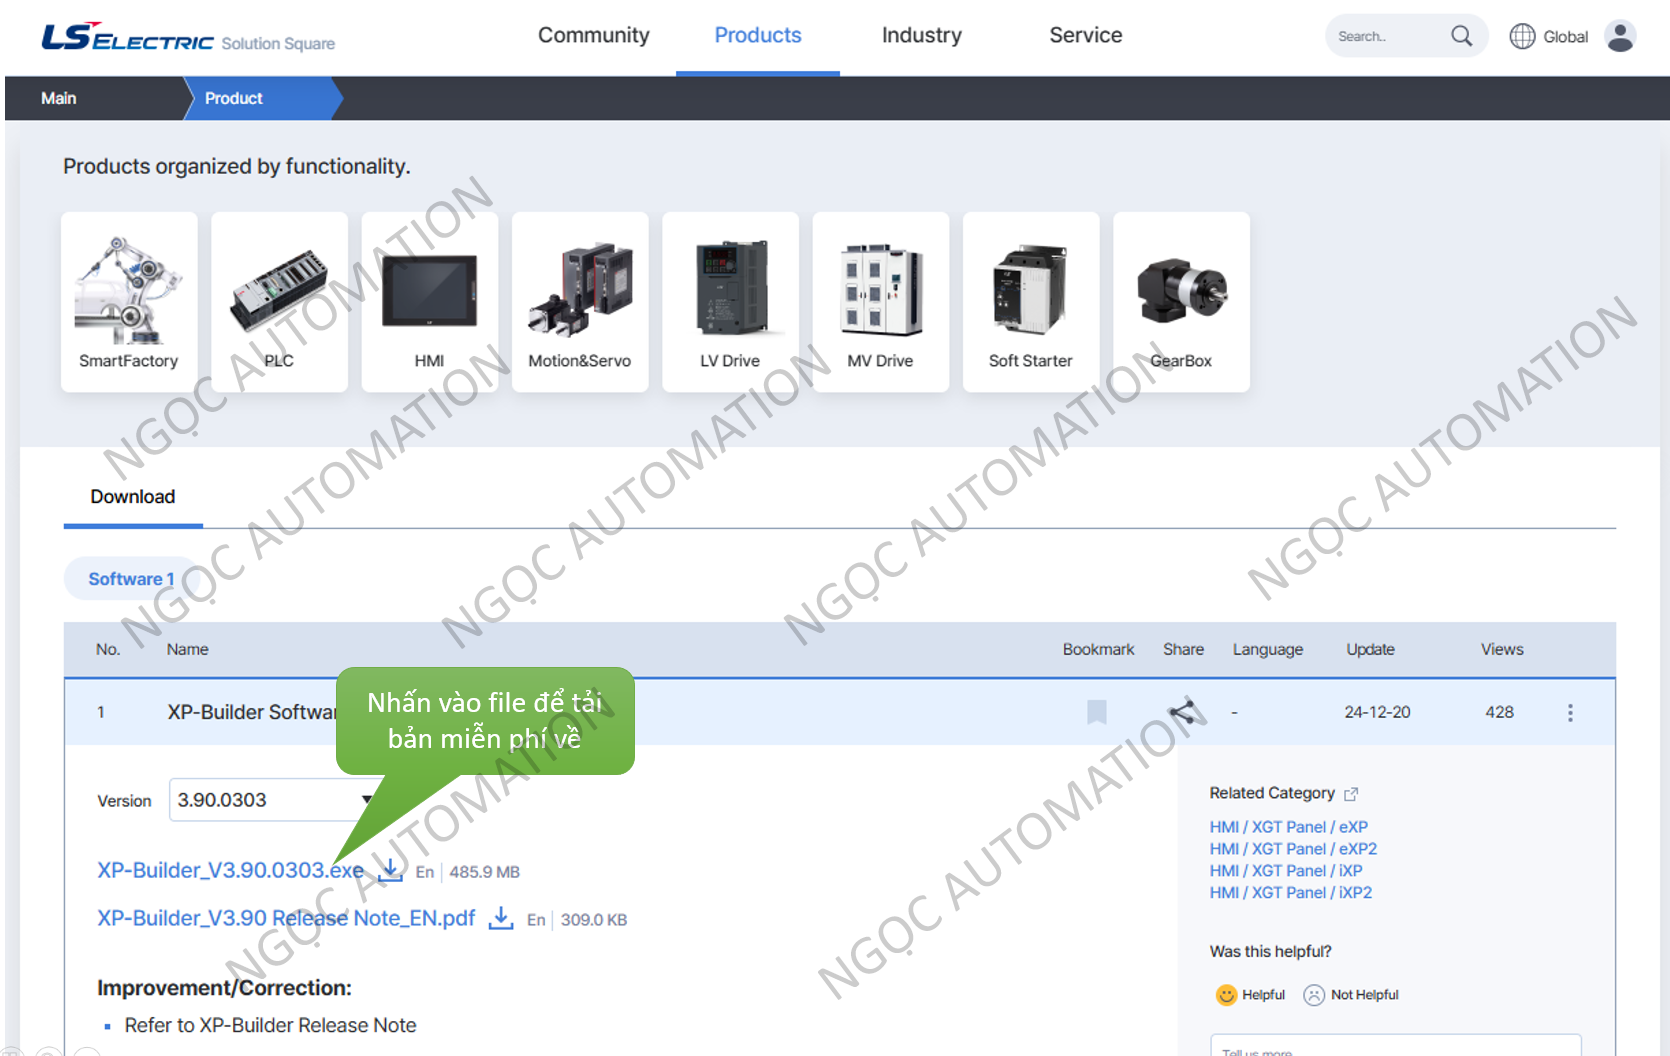The image size is (1670, 1056).
Task: Mark the page as Not Helpful
Action: 1351,995
